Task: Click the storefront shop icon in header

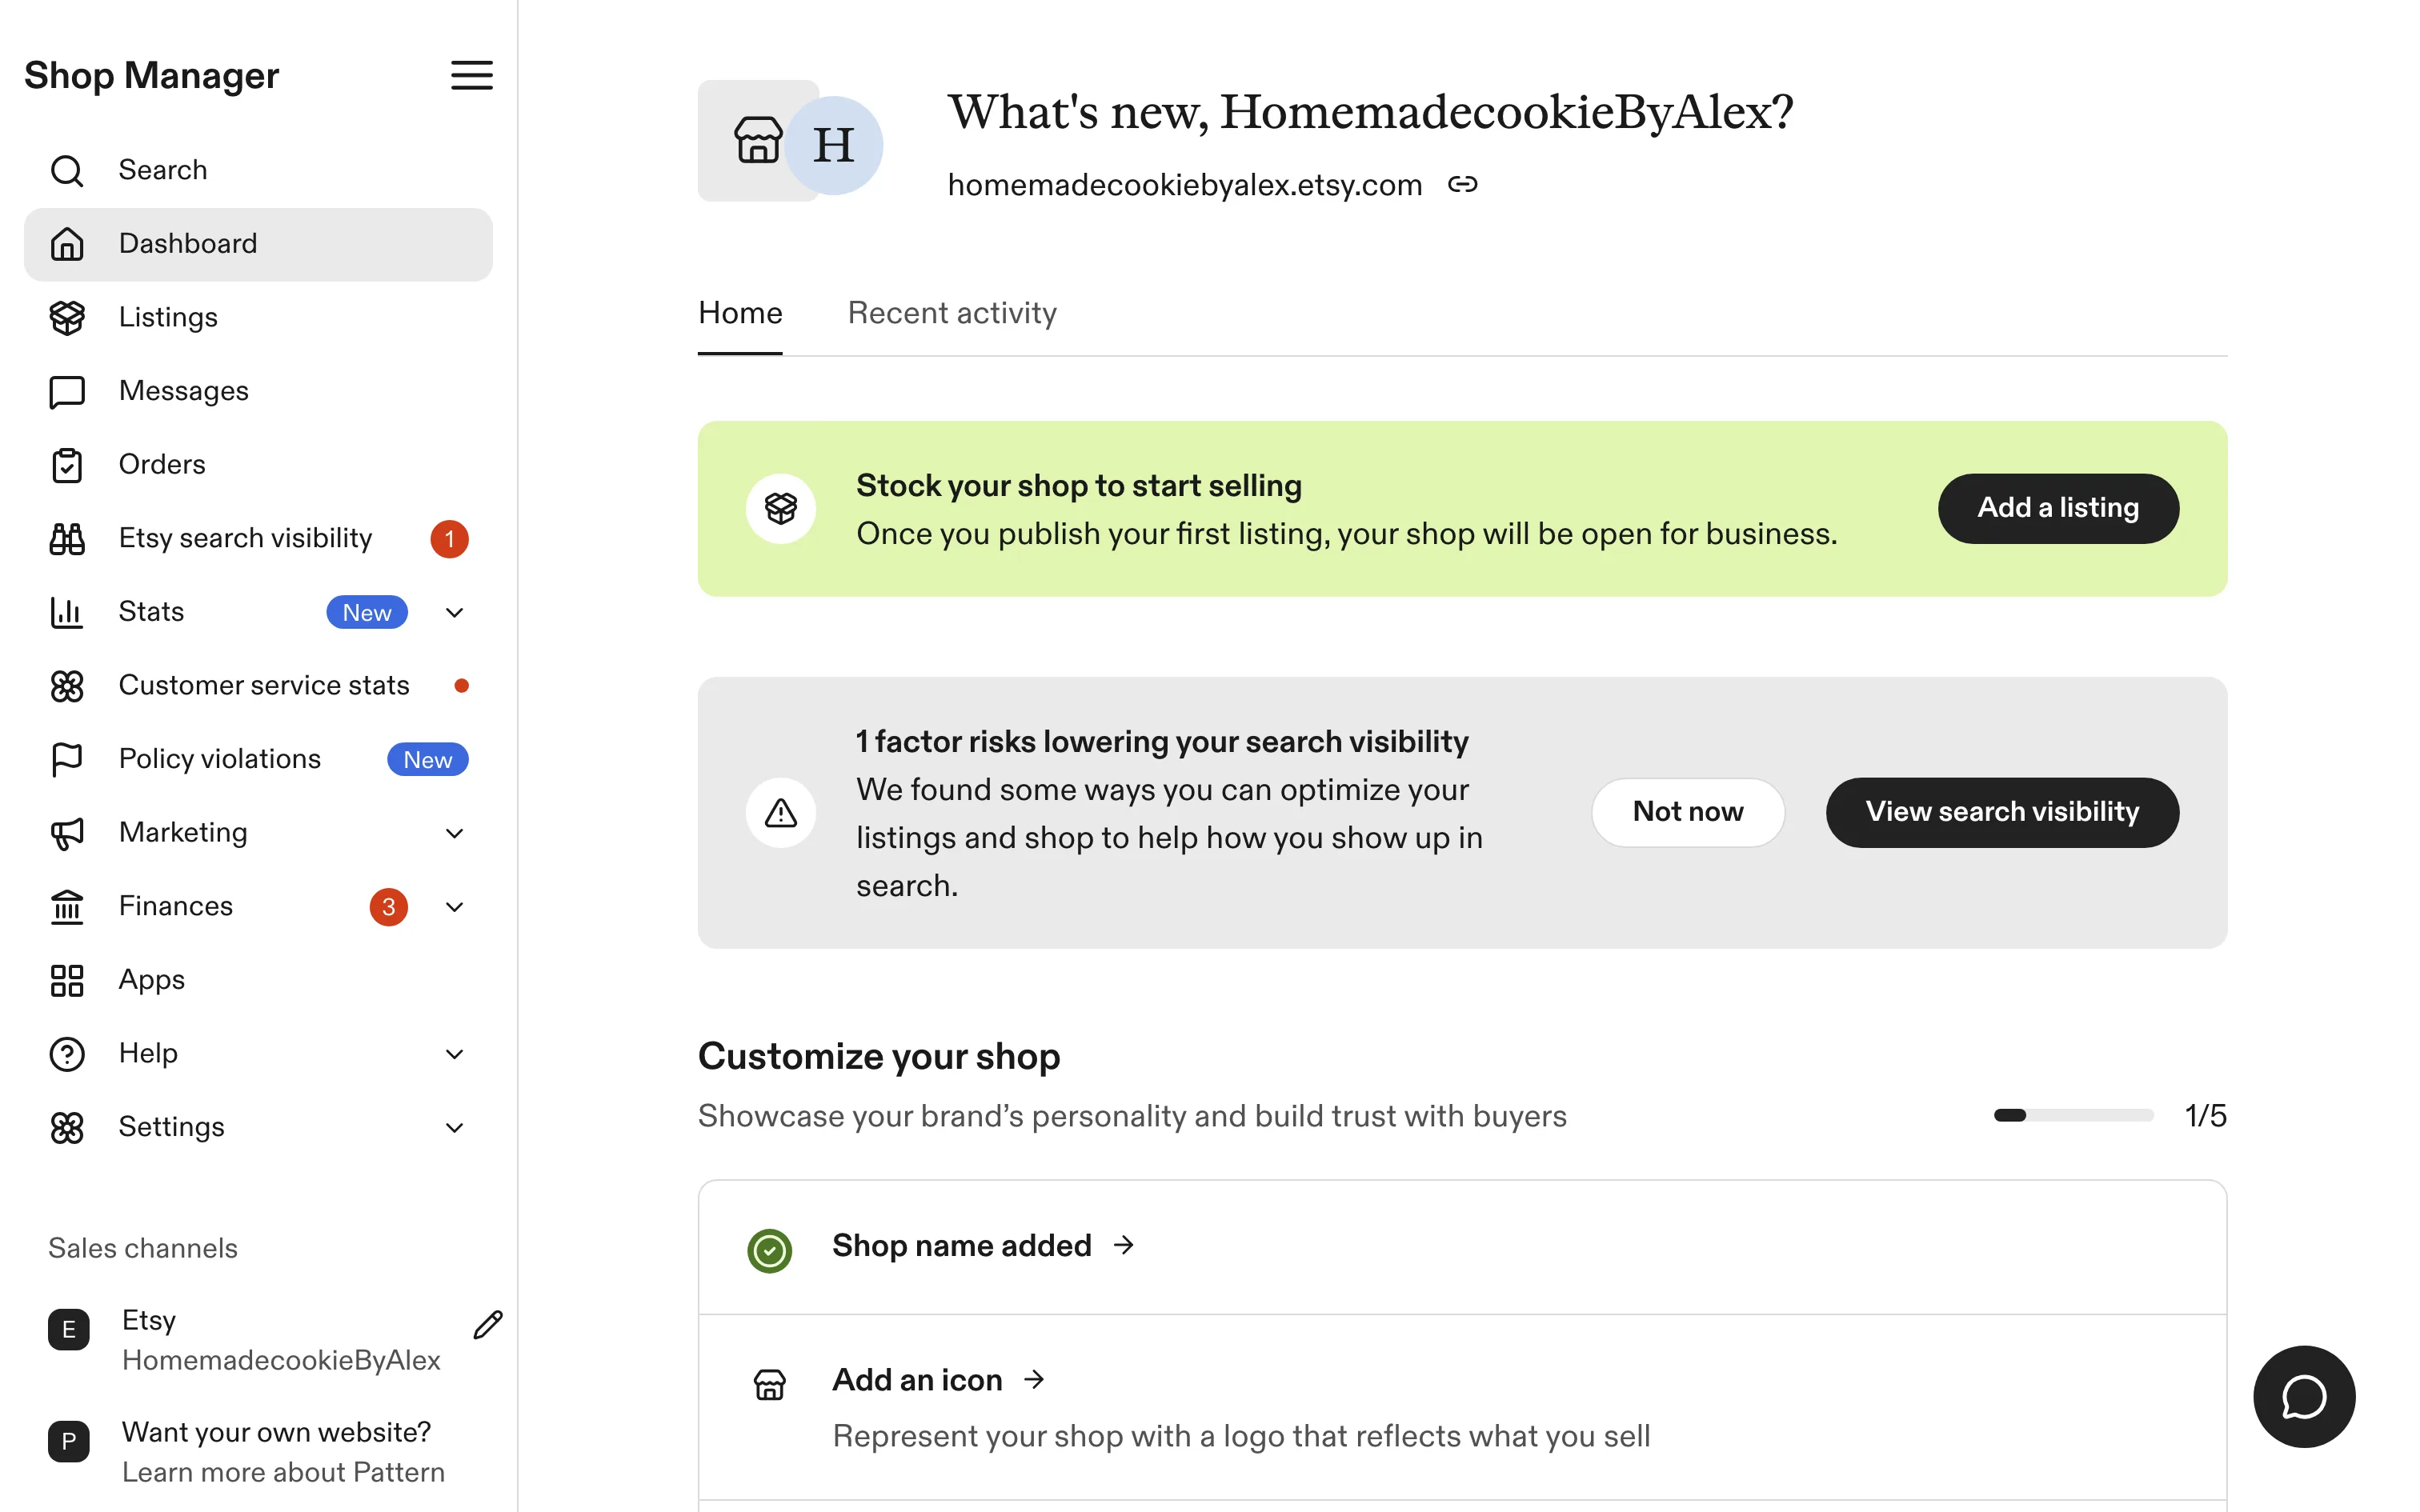Action: pos(758,141)
